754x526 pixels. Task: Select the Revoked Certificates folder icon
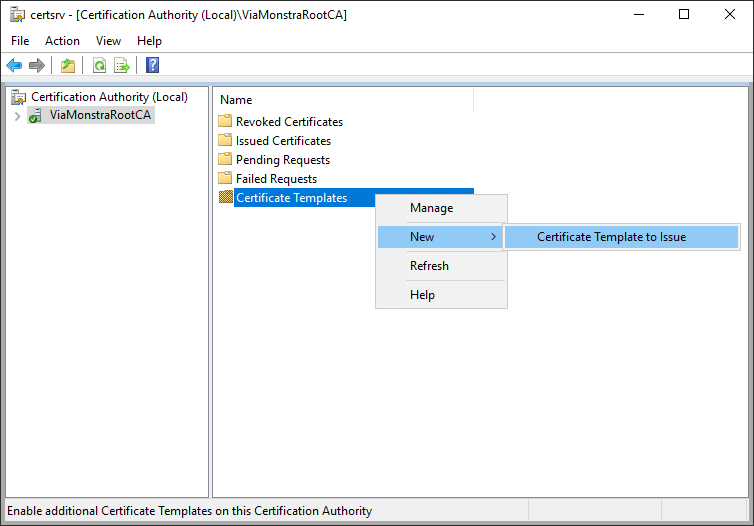[225, 122]
